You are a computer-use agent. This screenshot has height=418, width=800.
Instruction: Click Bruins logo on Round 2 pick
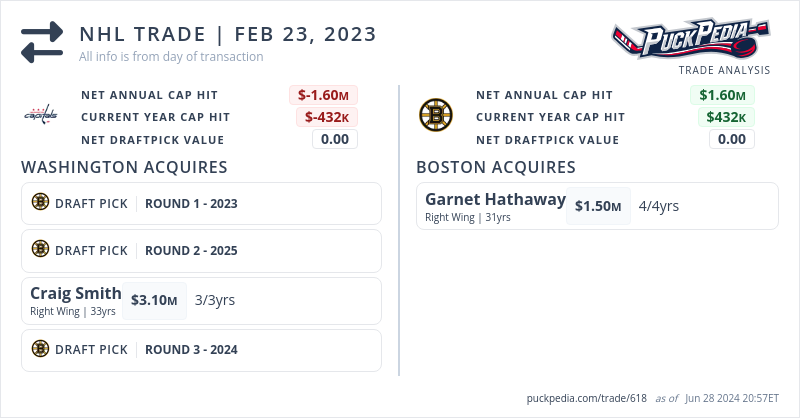40,250
